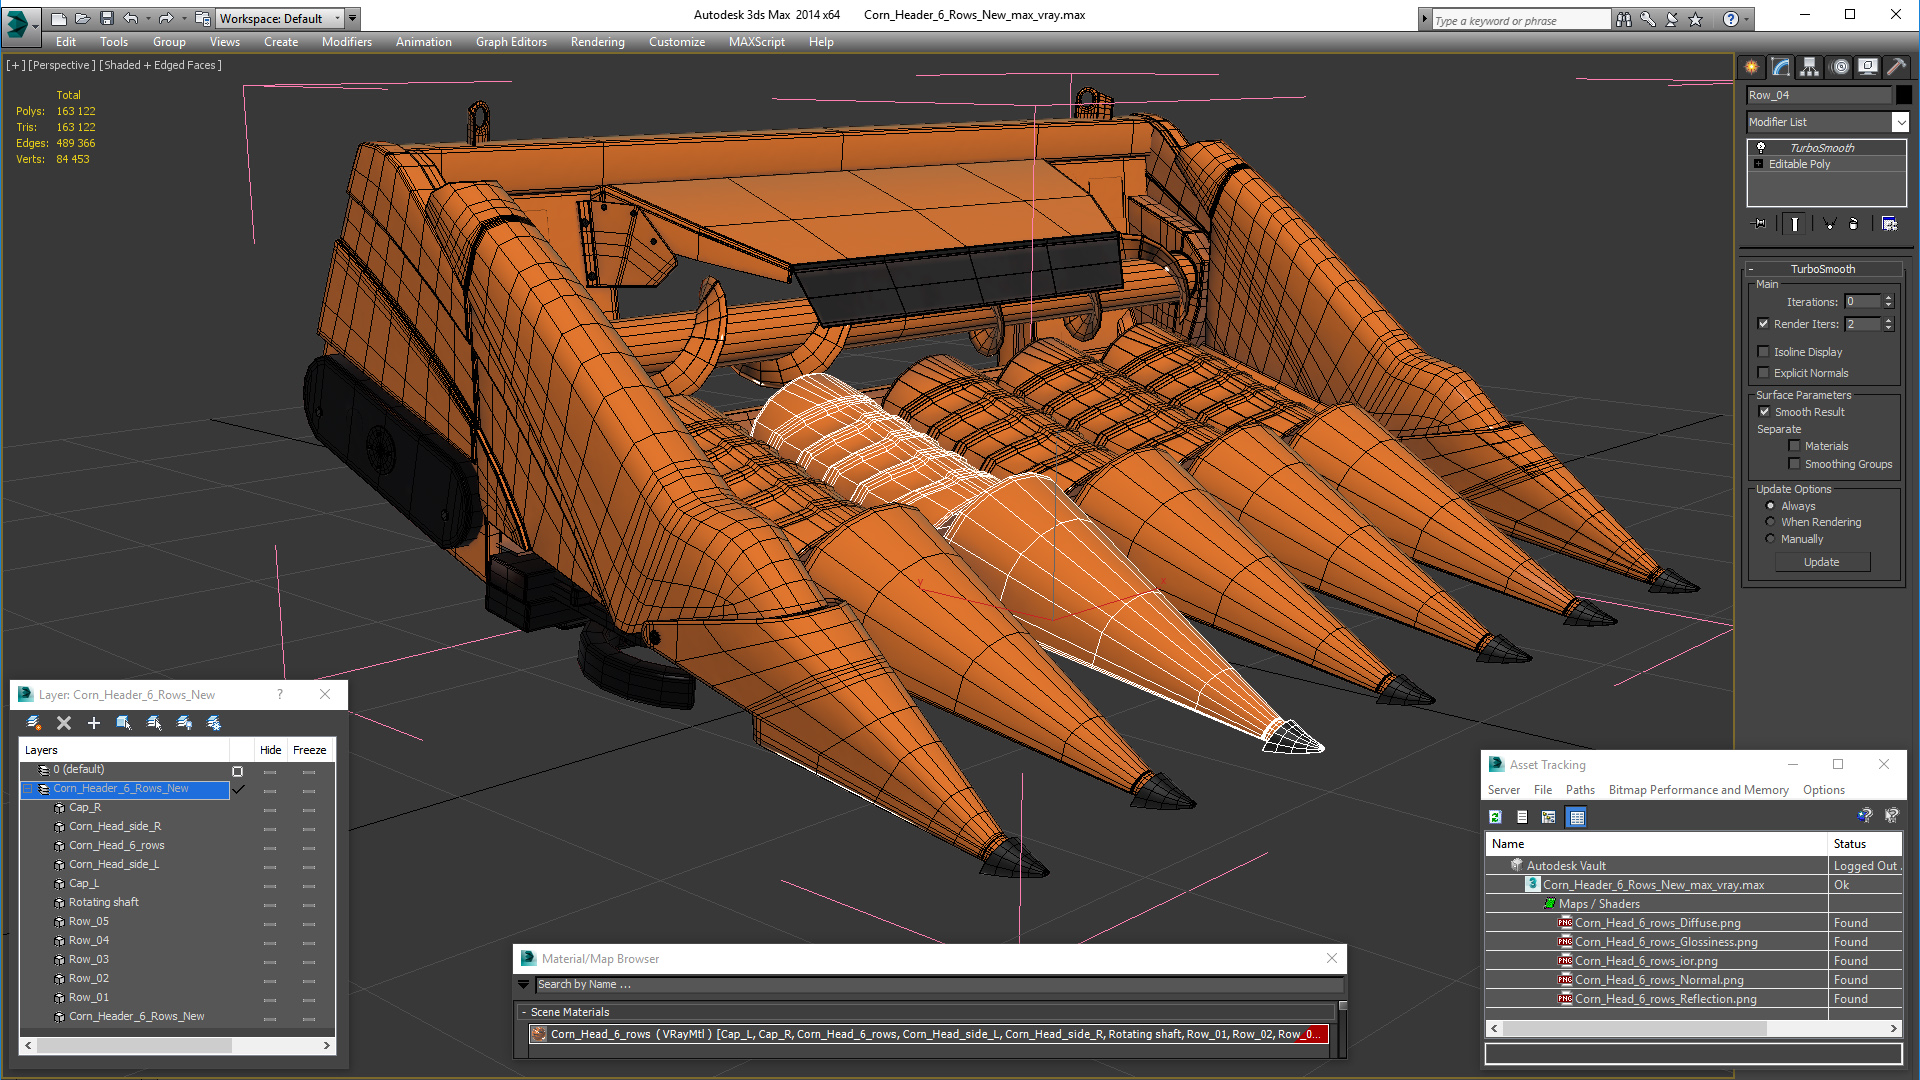Open the Hierarchy command panel tab
Screen dimensions: 1920x1080
point(1809,67)
